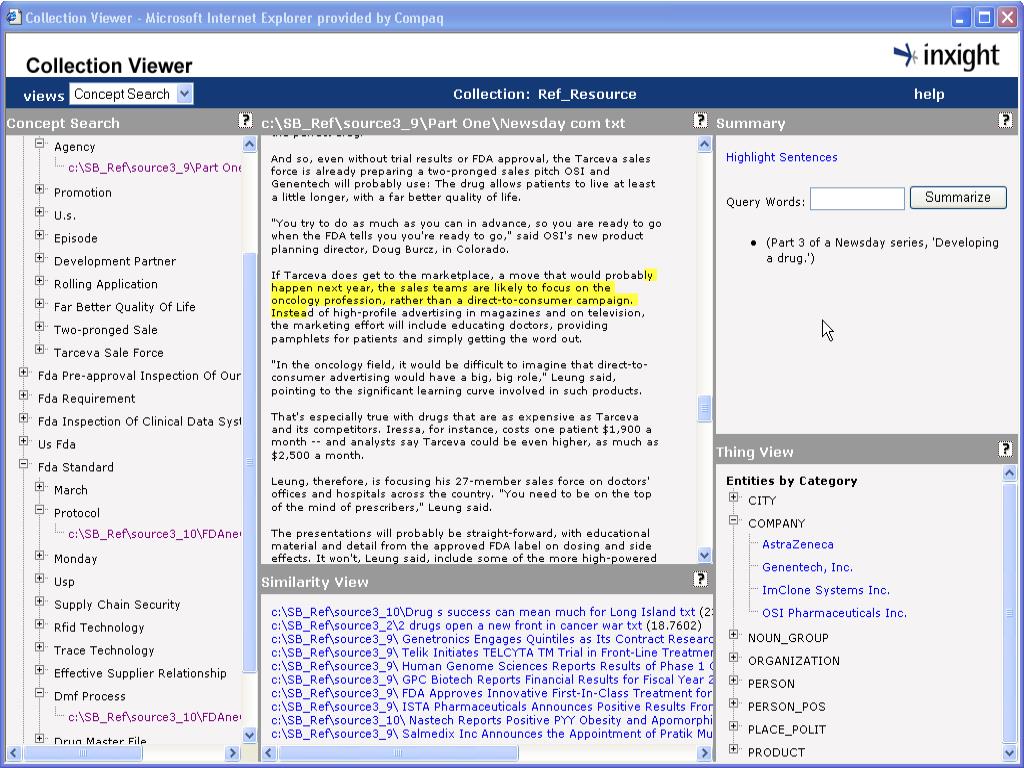Click scroll up arrow in Concept Search panel
The height and width of the screenshot is (768, 1024).
click(x=249, y=144)
